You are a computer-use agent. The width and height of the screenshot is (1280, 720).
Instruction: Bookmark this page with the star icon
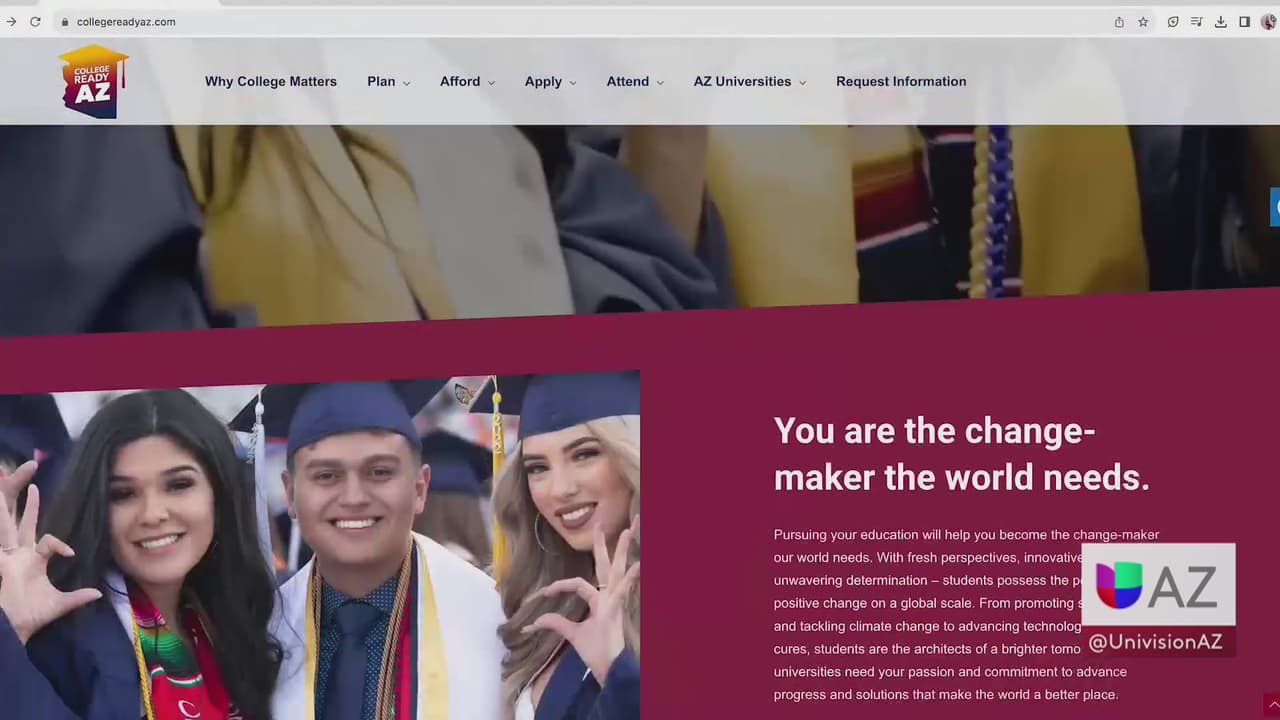click(1143, 22)
